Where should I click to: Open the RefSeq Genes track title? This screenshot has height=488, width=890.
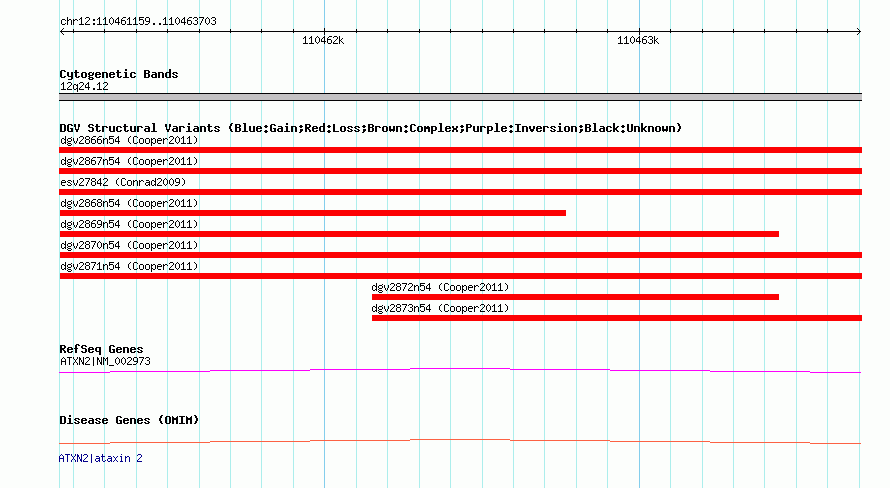tap(101, 349)
